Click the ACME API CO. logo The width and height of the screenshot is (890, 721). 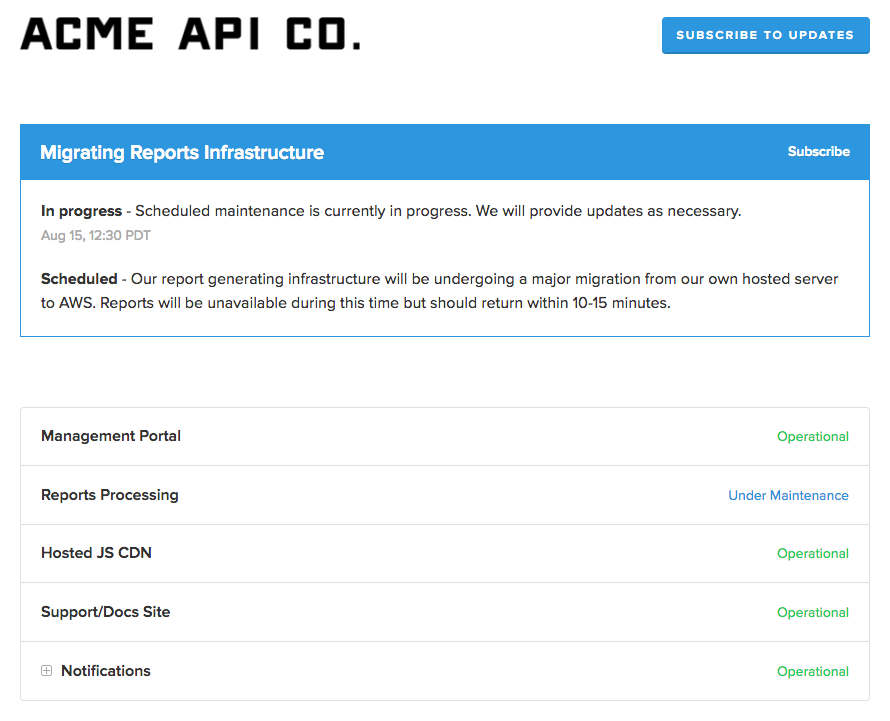pos(190,34)
